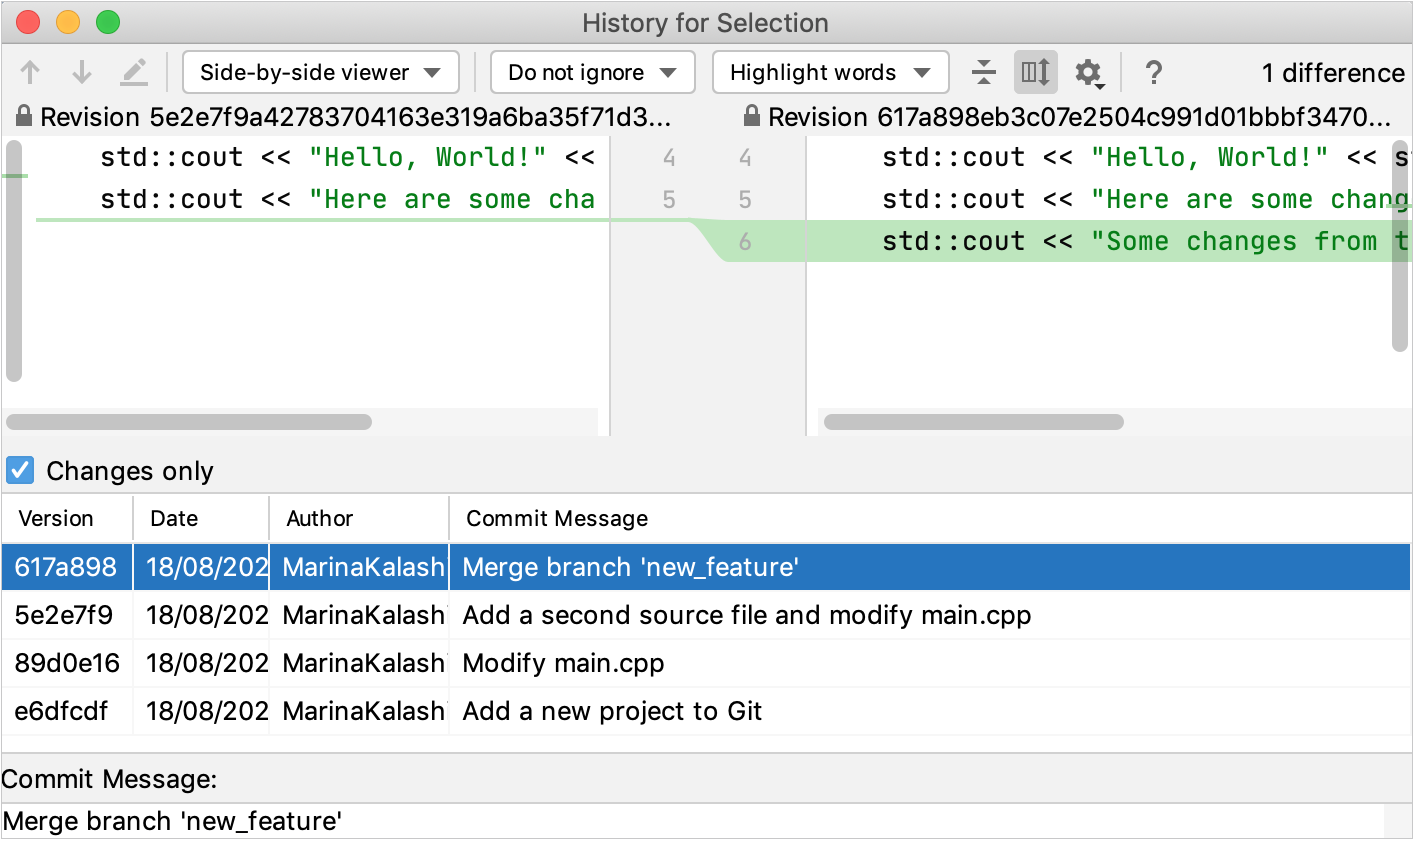Expand the Do not ignore dropdown
Screen dimensions: 1415x842
click(592, 71)
